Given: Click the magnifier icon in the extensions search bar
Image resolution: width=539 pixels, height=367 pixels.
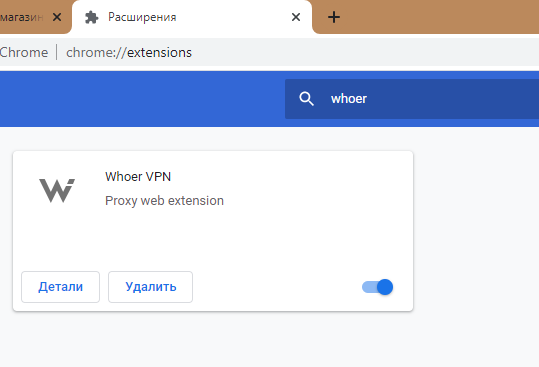Looking at the screenshot, I should click(306, 99).
